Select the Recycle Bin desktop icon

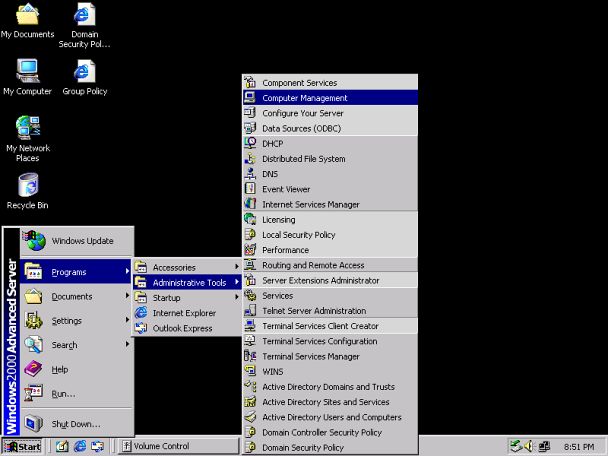tap(28, 191)
